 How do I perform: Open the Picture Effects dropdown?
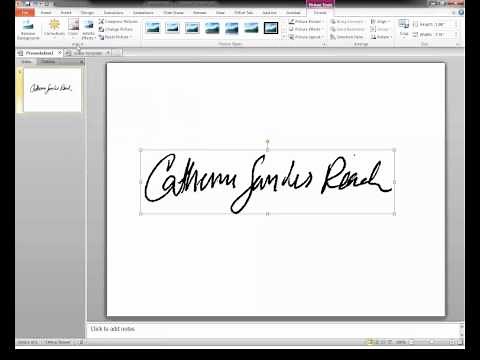coord(306,29)
